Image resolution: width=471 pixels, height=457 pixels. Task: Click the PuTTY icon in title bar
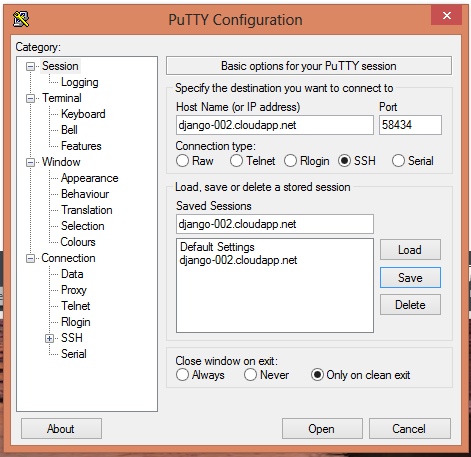[21, 19]
